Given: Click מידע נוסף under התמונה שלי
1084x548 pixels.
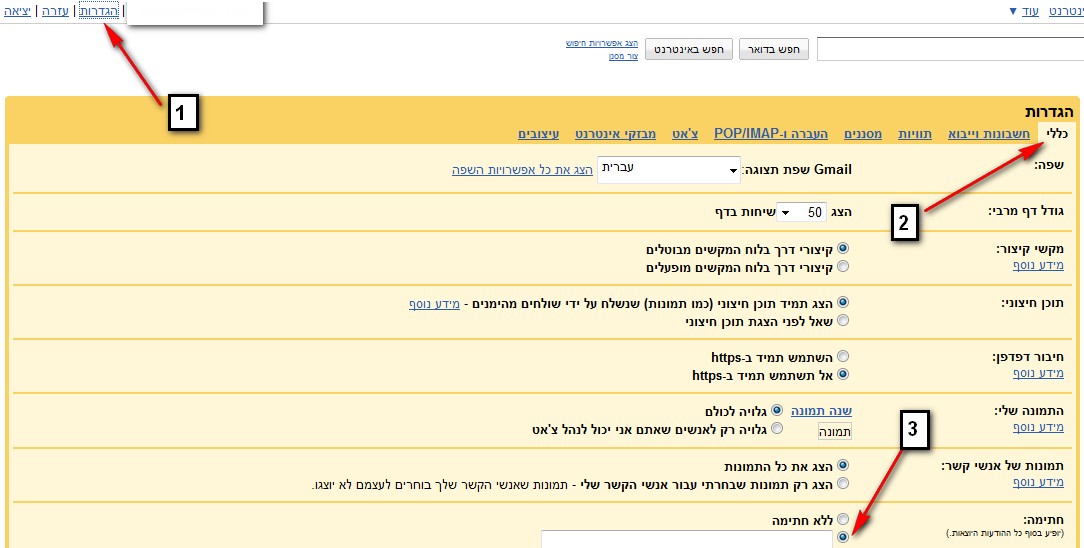Looking at the screenshot, I should tap(1038, 427).
